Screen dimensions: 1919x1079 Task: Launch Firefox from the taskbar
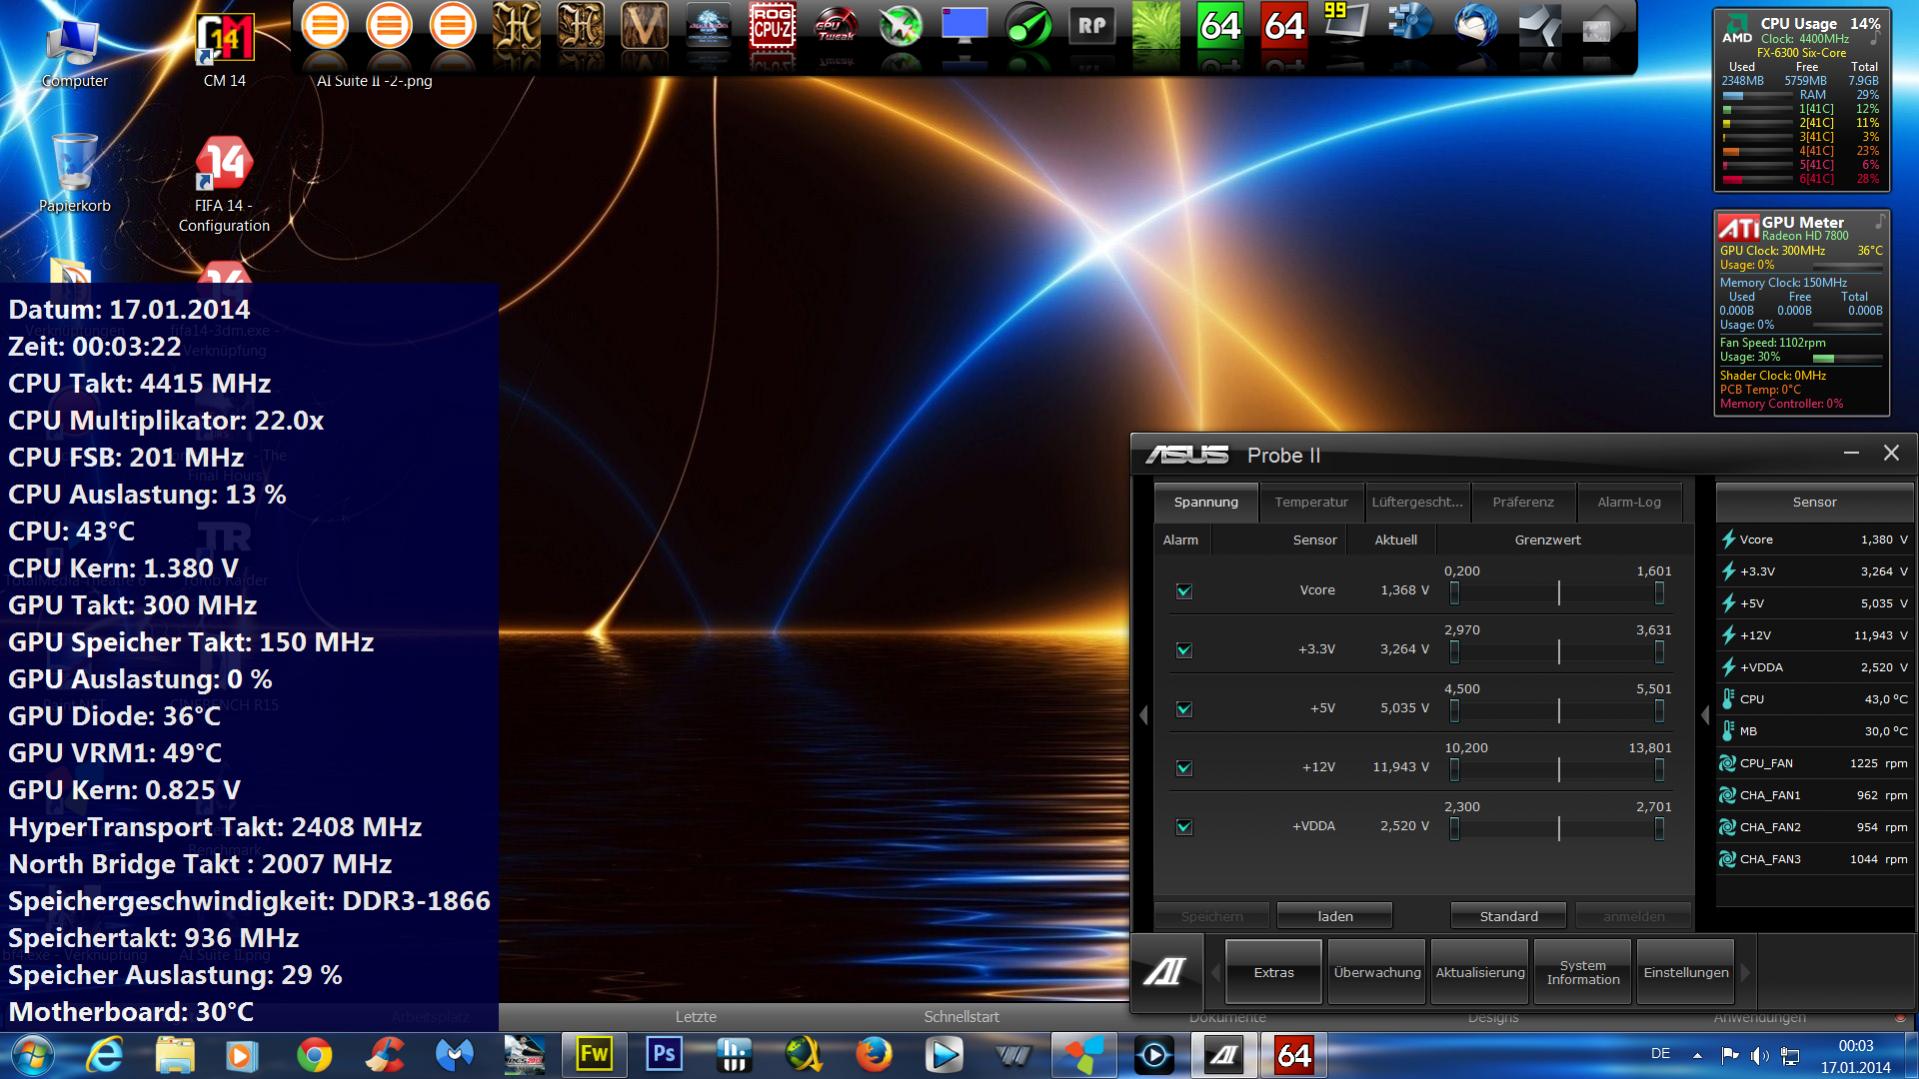[x=873, y=1055]
